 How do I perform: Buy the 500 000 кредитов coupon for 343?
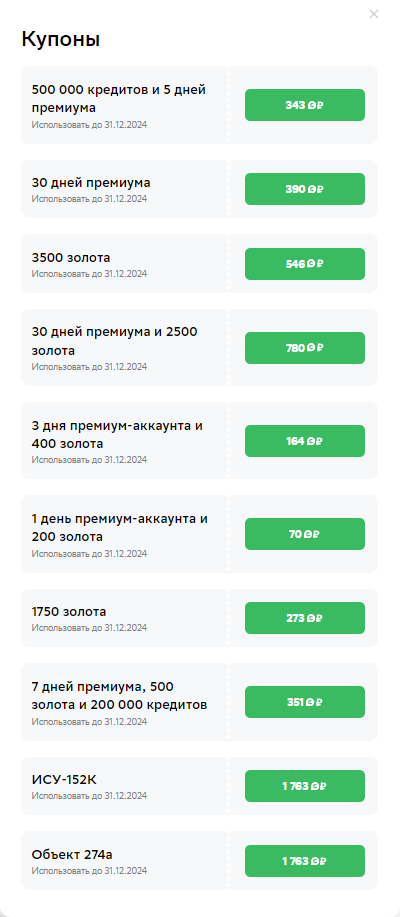click(x=305, y=105)
